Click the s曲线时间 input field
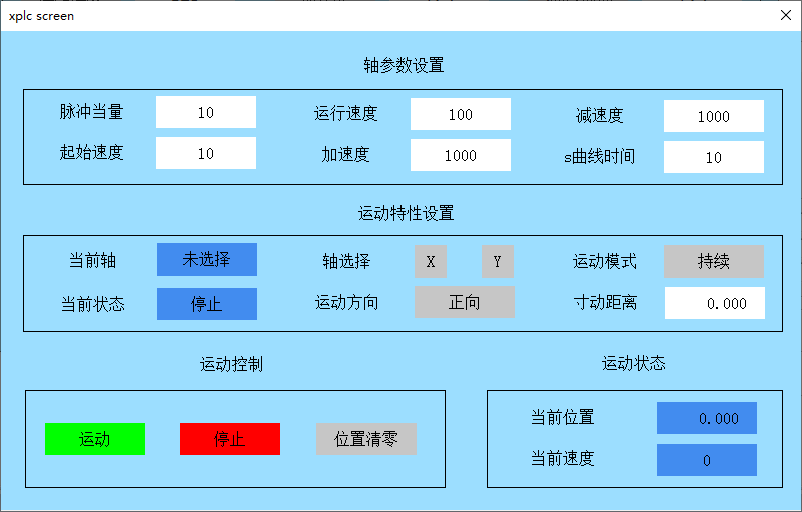This screenshot has width=802, height=512. coord(714,157)
